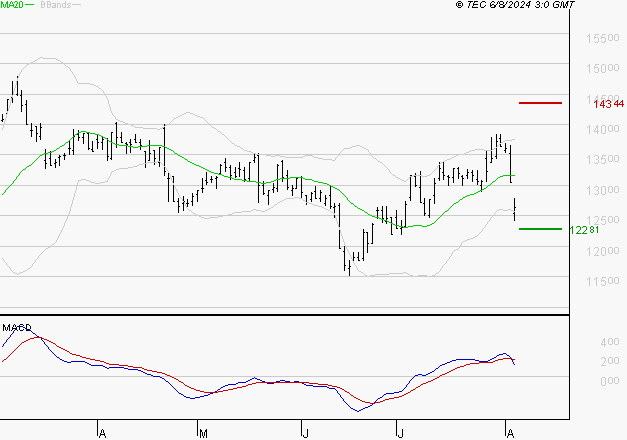Click the 15000 price axis label
This screenshot has height=440, width=627.
603,68
